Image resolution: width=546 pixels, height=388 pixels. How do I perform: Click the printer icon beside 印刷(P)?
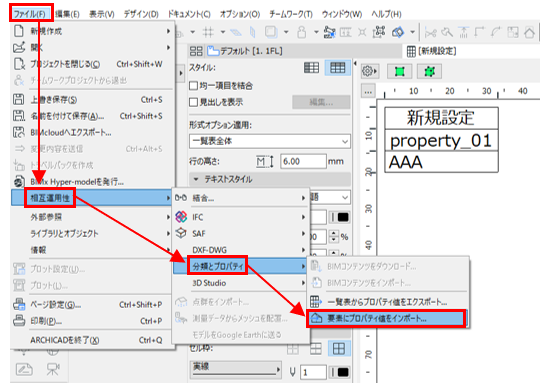point(19,320)
